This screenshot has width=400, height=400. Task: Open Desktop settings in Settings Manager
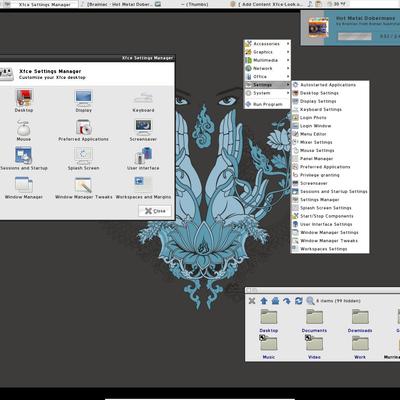24,100
